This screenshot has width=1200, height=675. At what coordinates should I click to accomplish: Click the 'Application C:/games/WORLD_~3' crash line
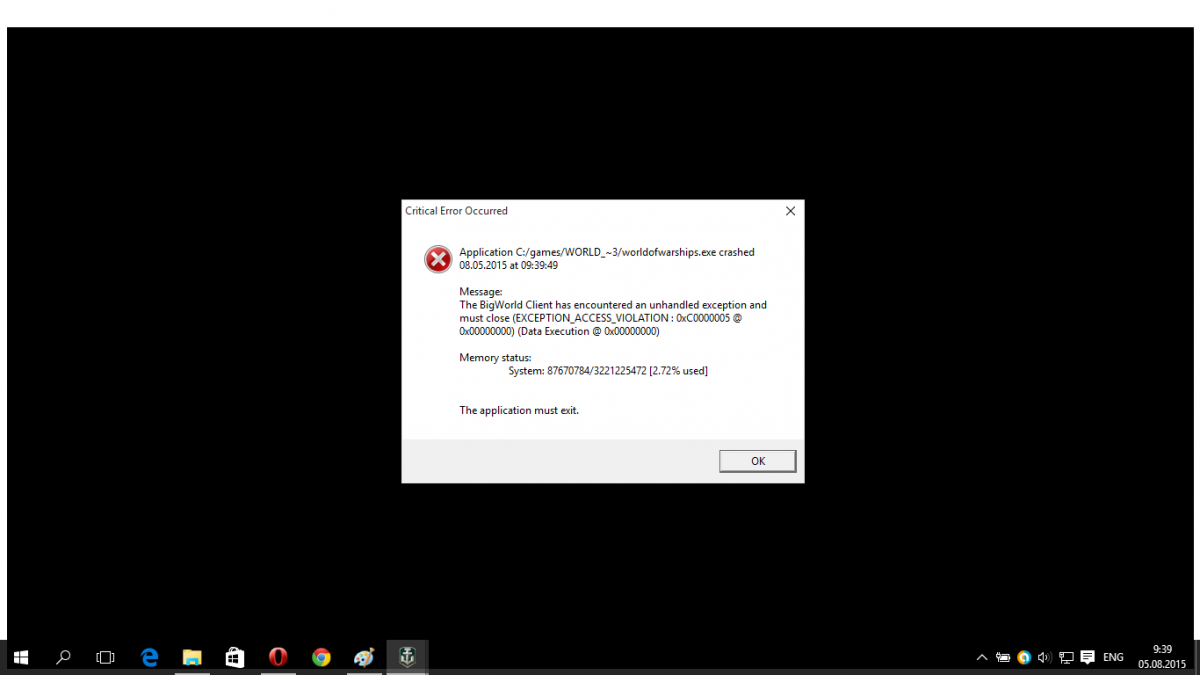pos(607,252)
